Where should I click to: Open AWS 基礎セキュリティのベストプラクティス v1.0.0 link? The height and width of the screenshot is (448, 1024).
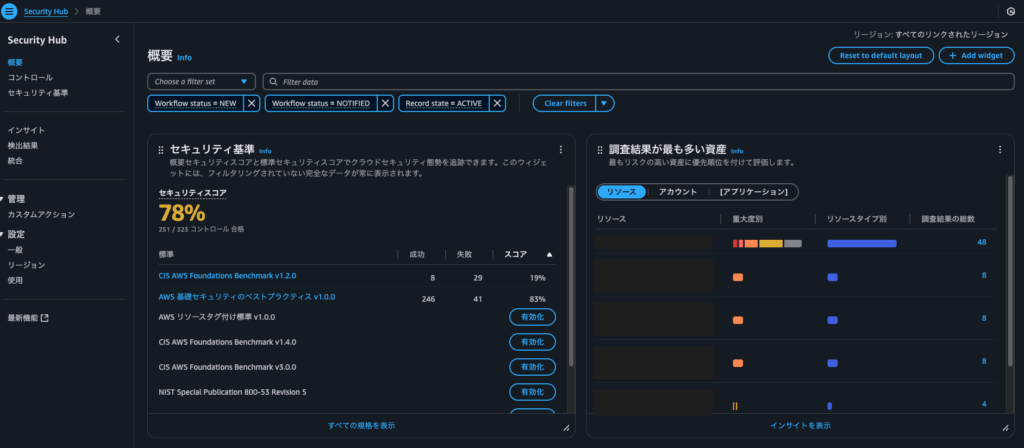pos(247,296)
